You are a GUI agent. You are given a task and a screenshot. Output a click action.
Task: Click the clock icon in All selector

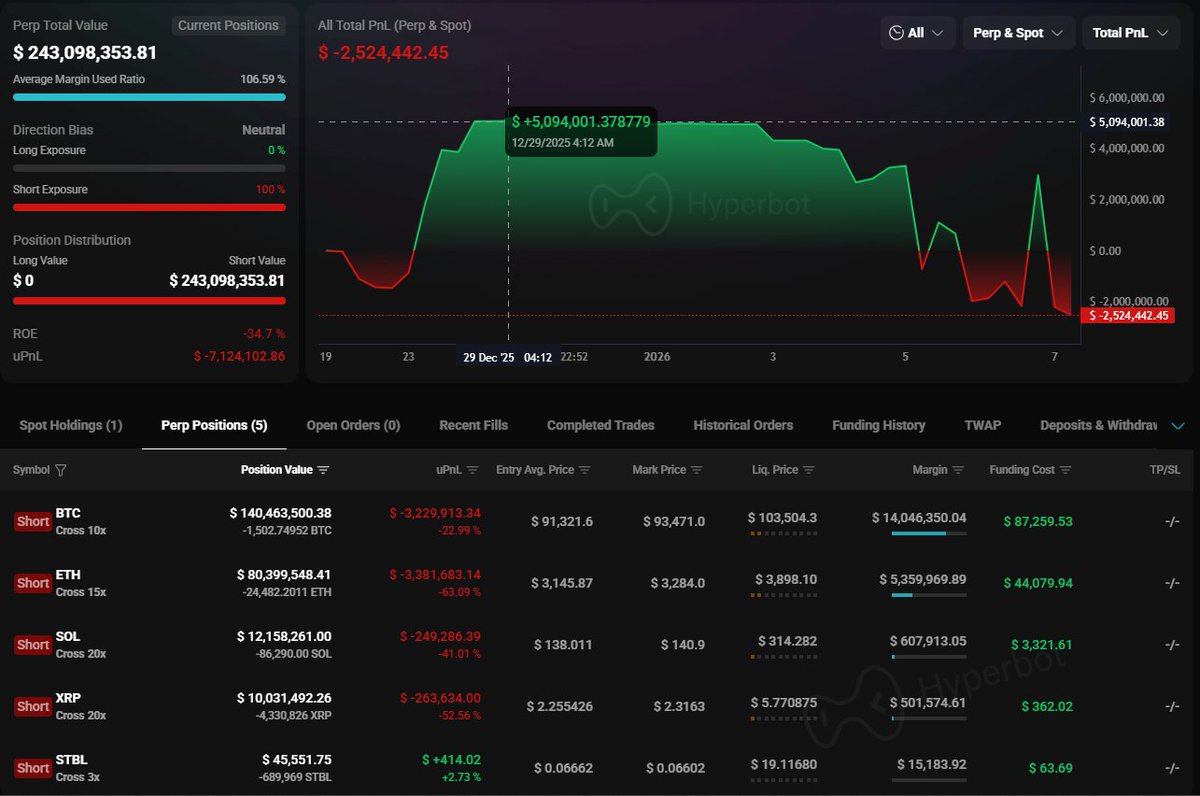coord(896,33)
